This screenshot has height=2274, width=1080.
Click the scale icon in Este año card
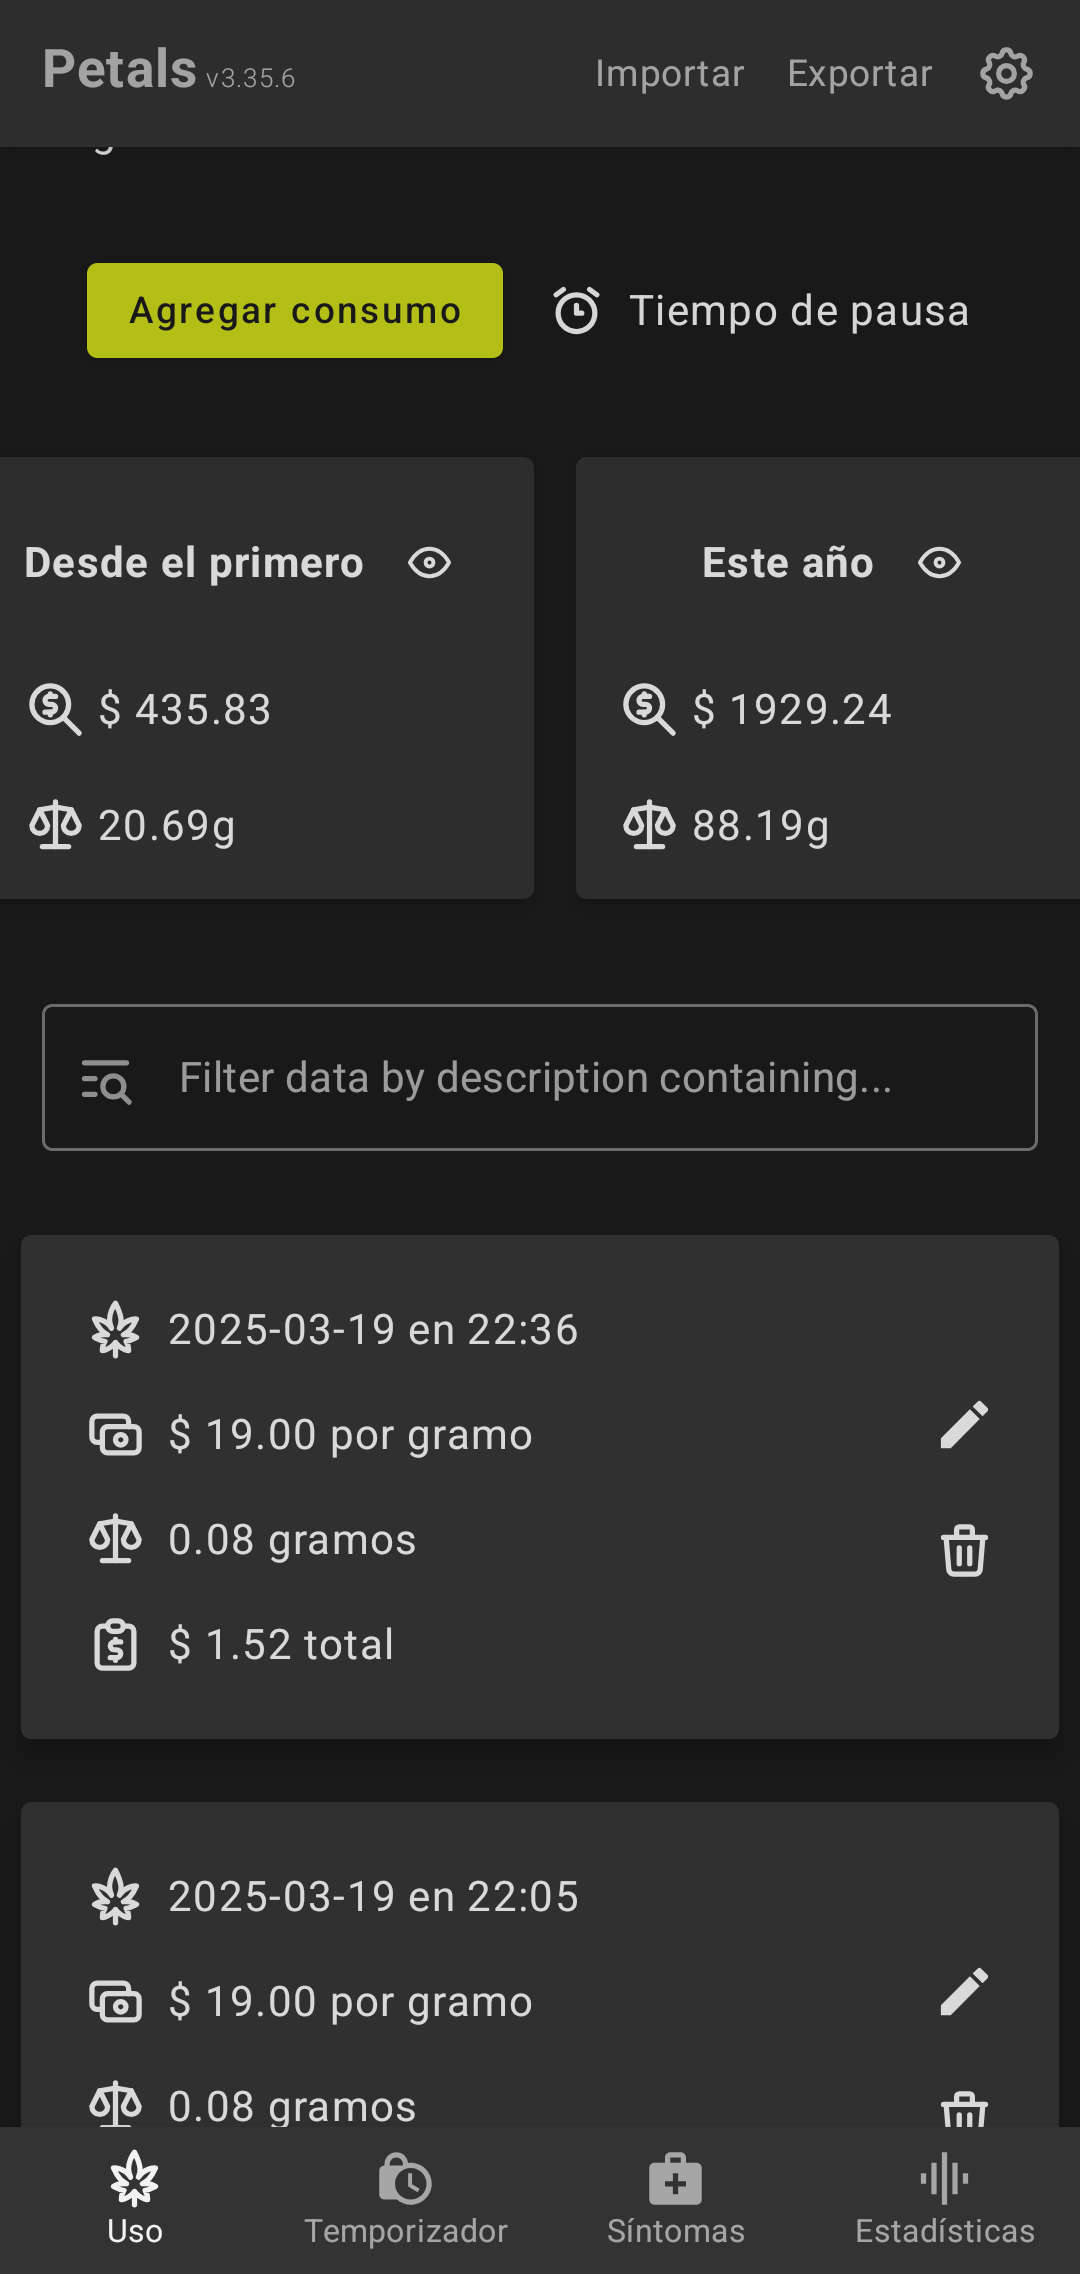[x=649, y=826]
